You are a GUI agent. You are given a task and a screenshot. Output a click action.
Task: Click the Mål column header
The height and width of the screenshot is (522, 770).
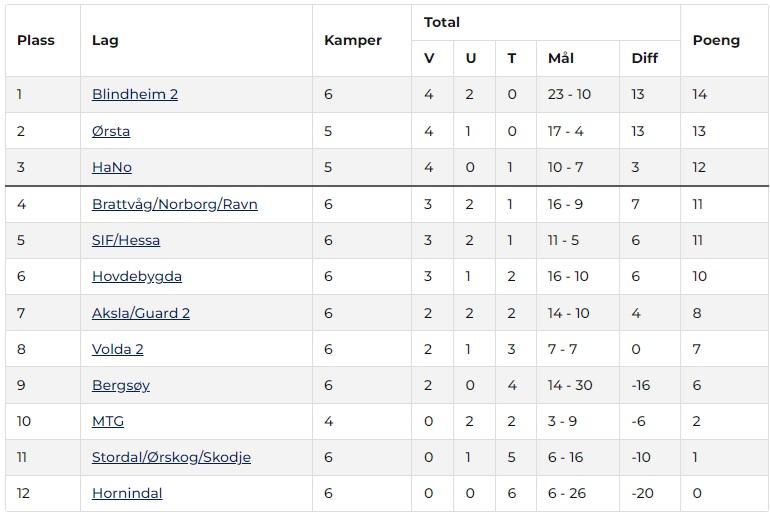[x=560, y=58]
